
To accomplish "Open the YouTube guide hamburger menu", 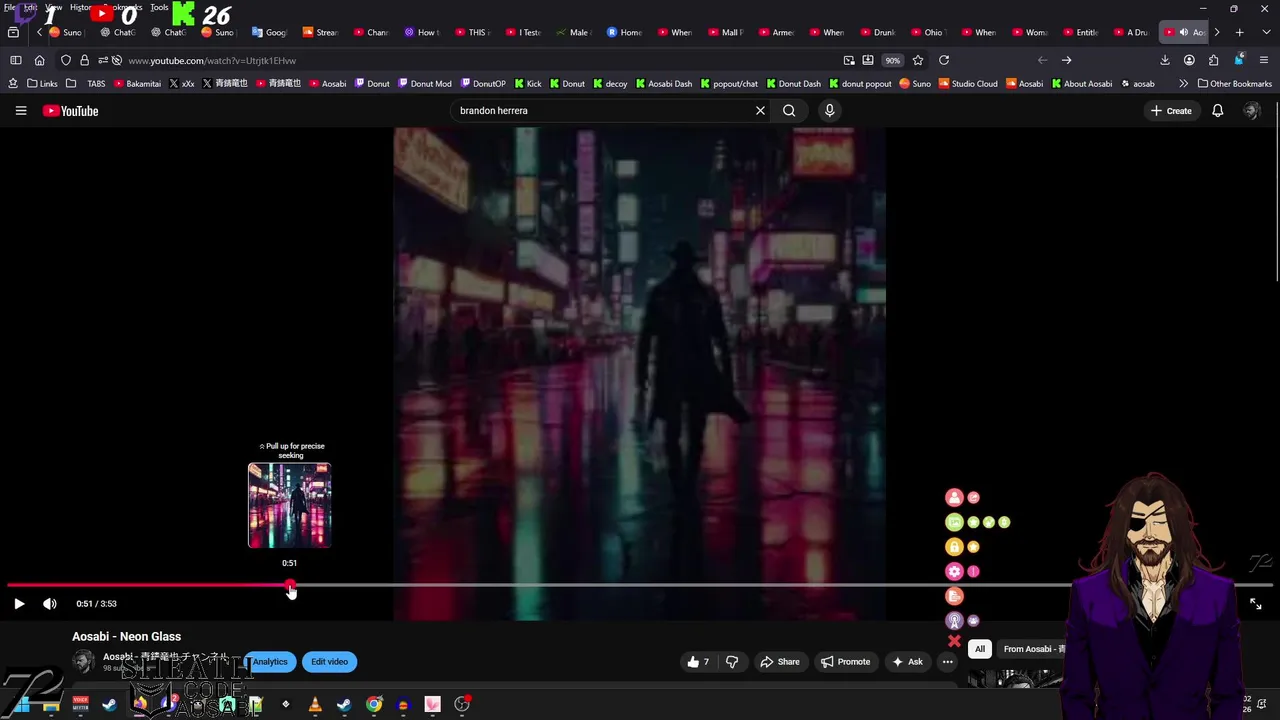I will click(21, 111).
